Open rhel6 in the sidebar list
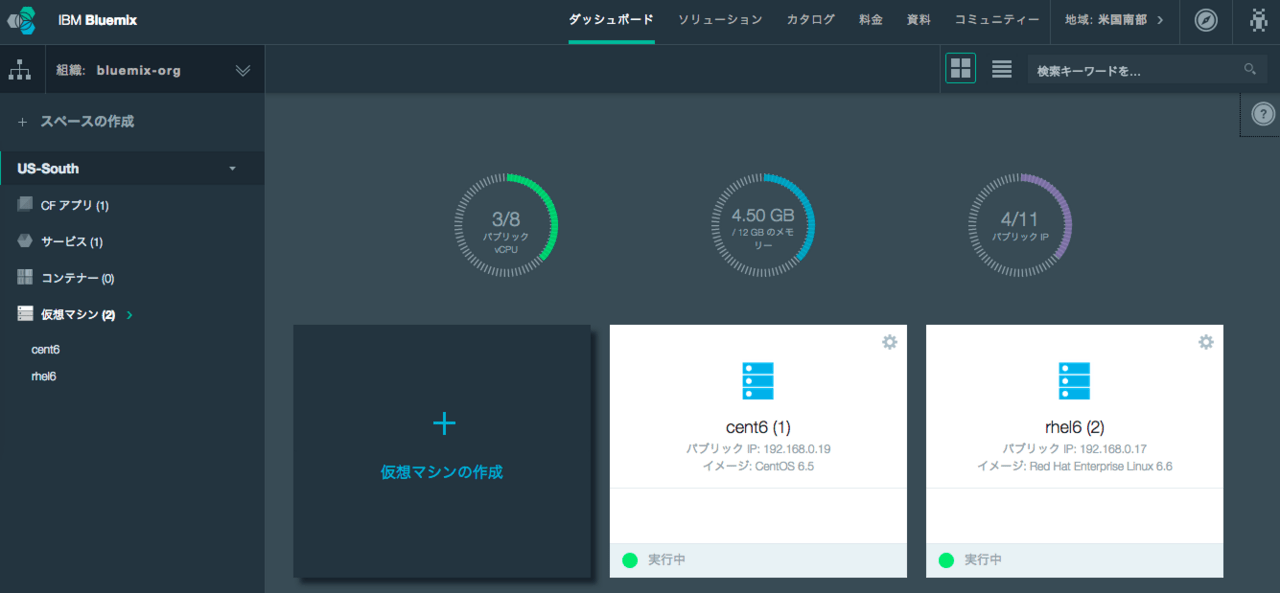The image size is (1280, 593). 44,377
